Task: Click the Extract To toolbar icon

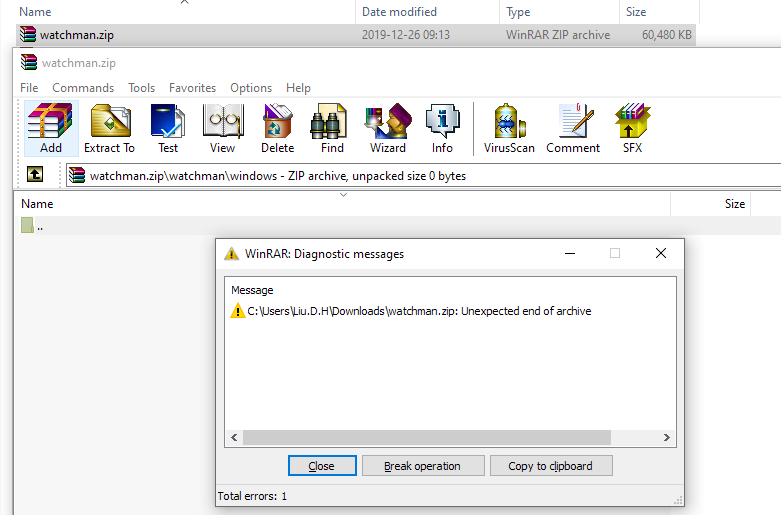Action: pos(110,129)
